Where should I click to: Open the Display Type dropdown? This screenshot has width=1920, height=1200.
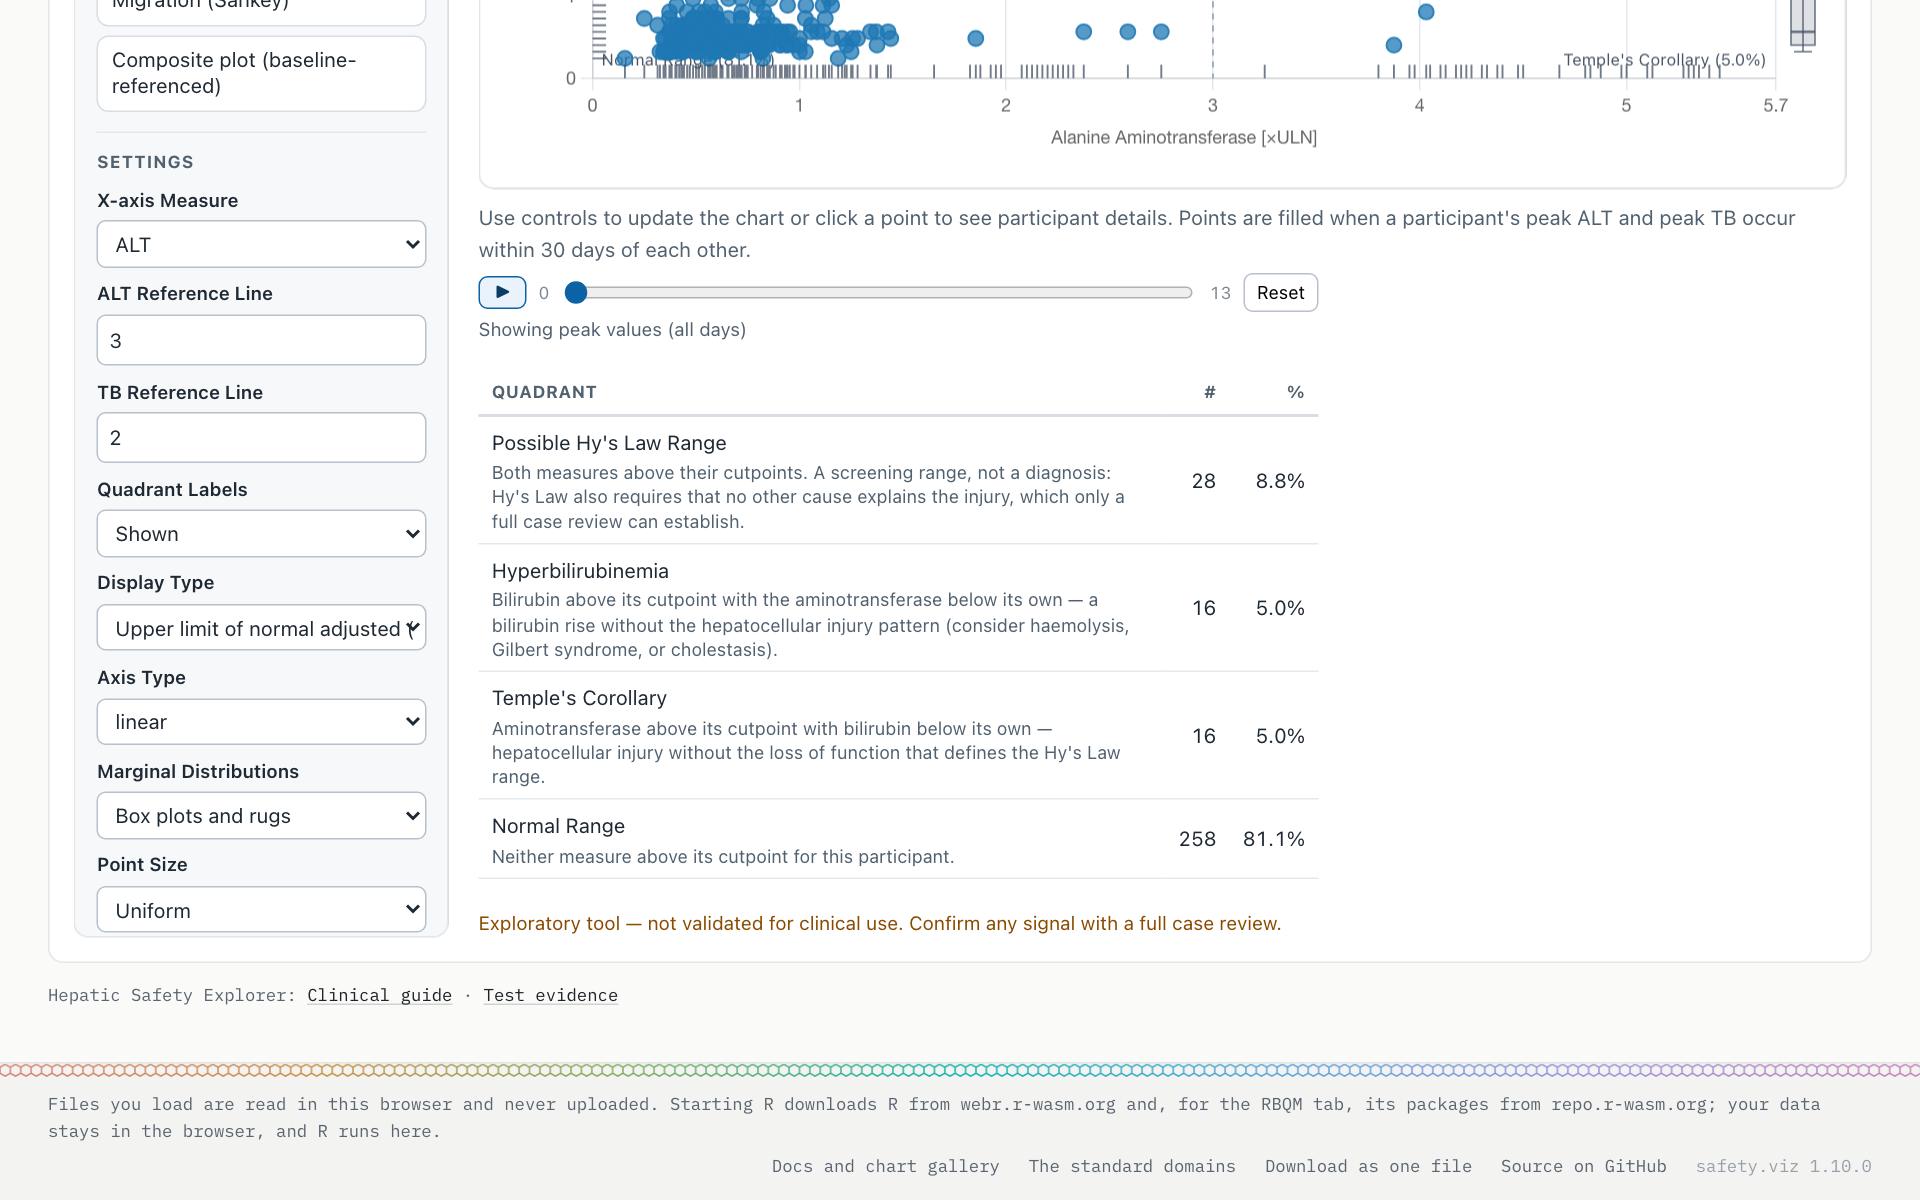coord(261,628)
